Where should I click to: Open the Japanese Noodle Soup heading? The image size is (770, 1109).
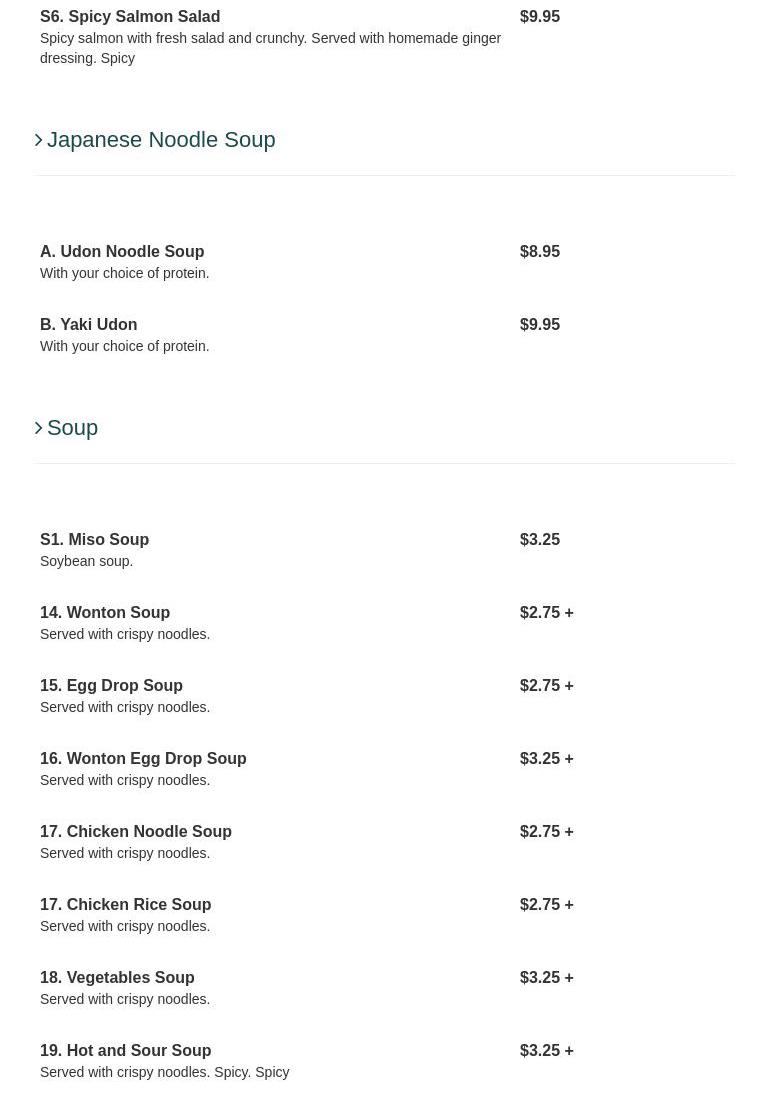coord(160,140)
